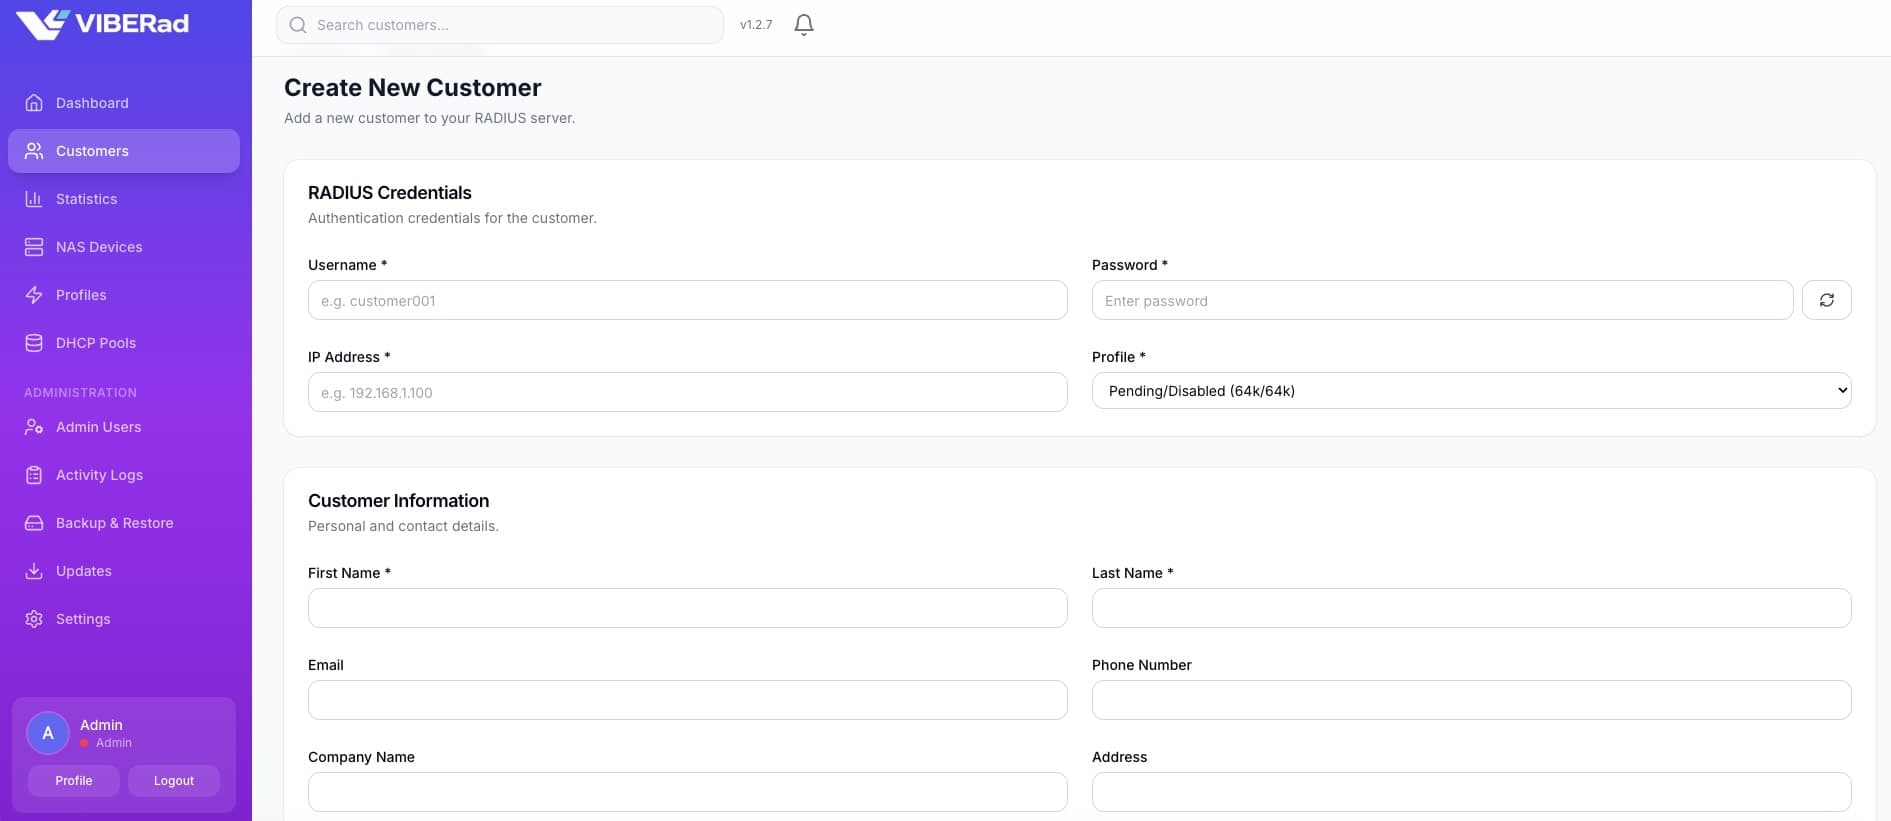Navigate to DHCP Pools
Image resolution: width=1891 pixels, height=821 pixels.
click(x=124, y=343)
